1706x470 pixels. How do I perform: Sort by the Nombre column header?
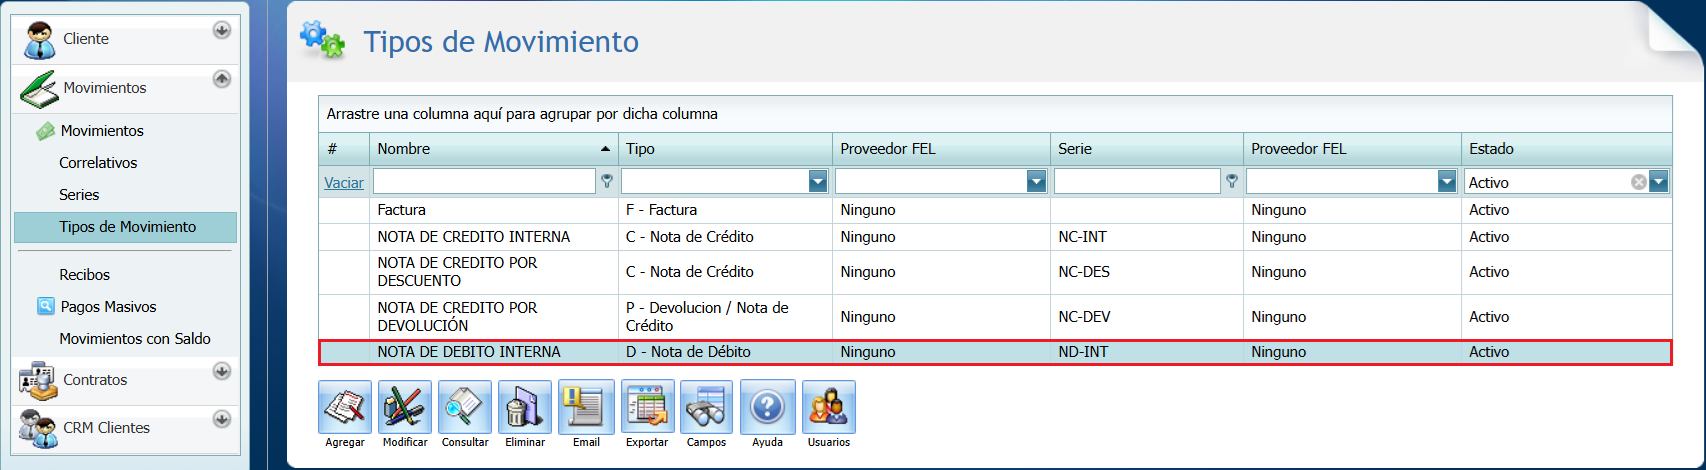click(494, 149)
